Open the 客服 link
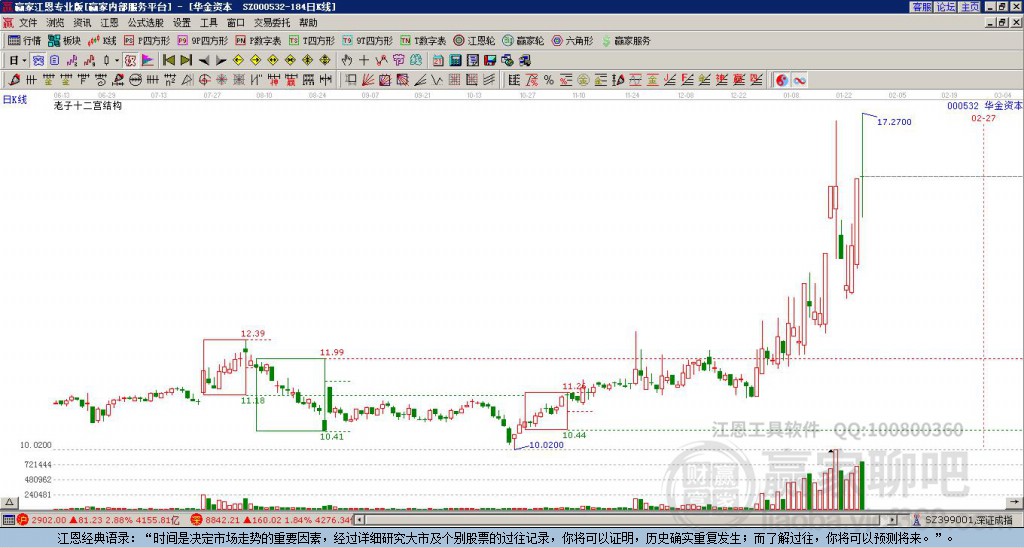This screenshot has width=1024, height=548. [x=922, y=7]
